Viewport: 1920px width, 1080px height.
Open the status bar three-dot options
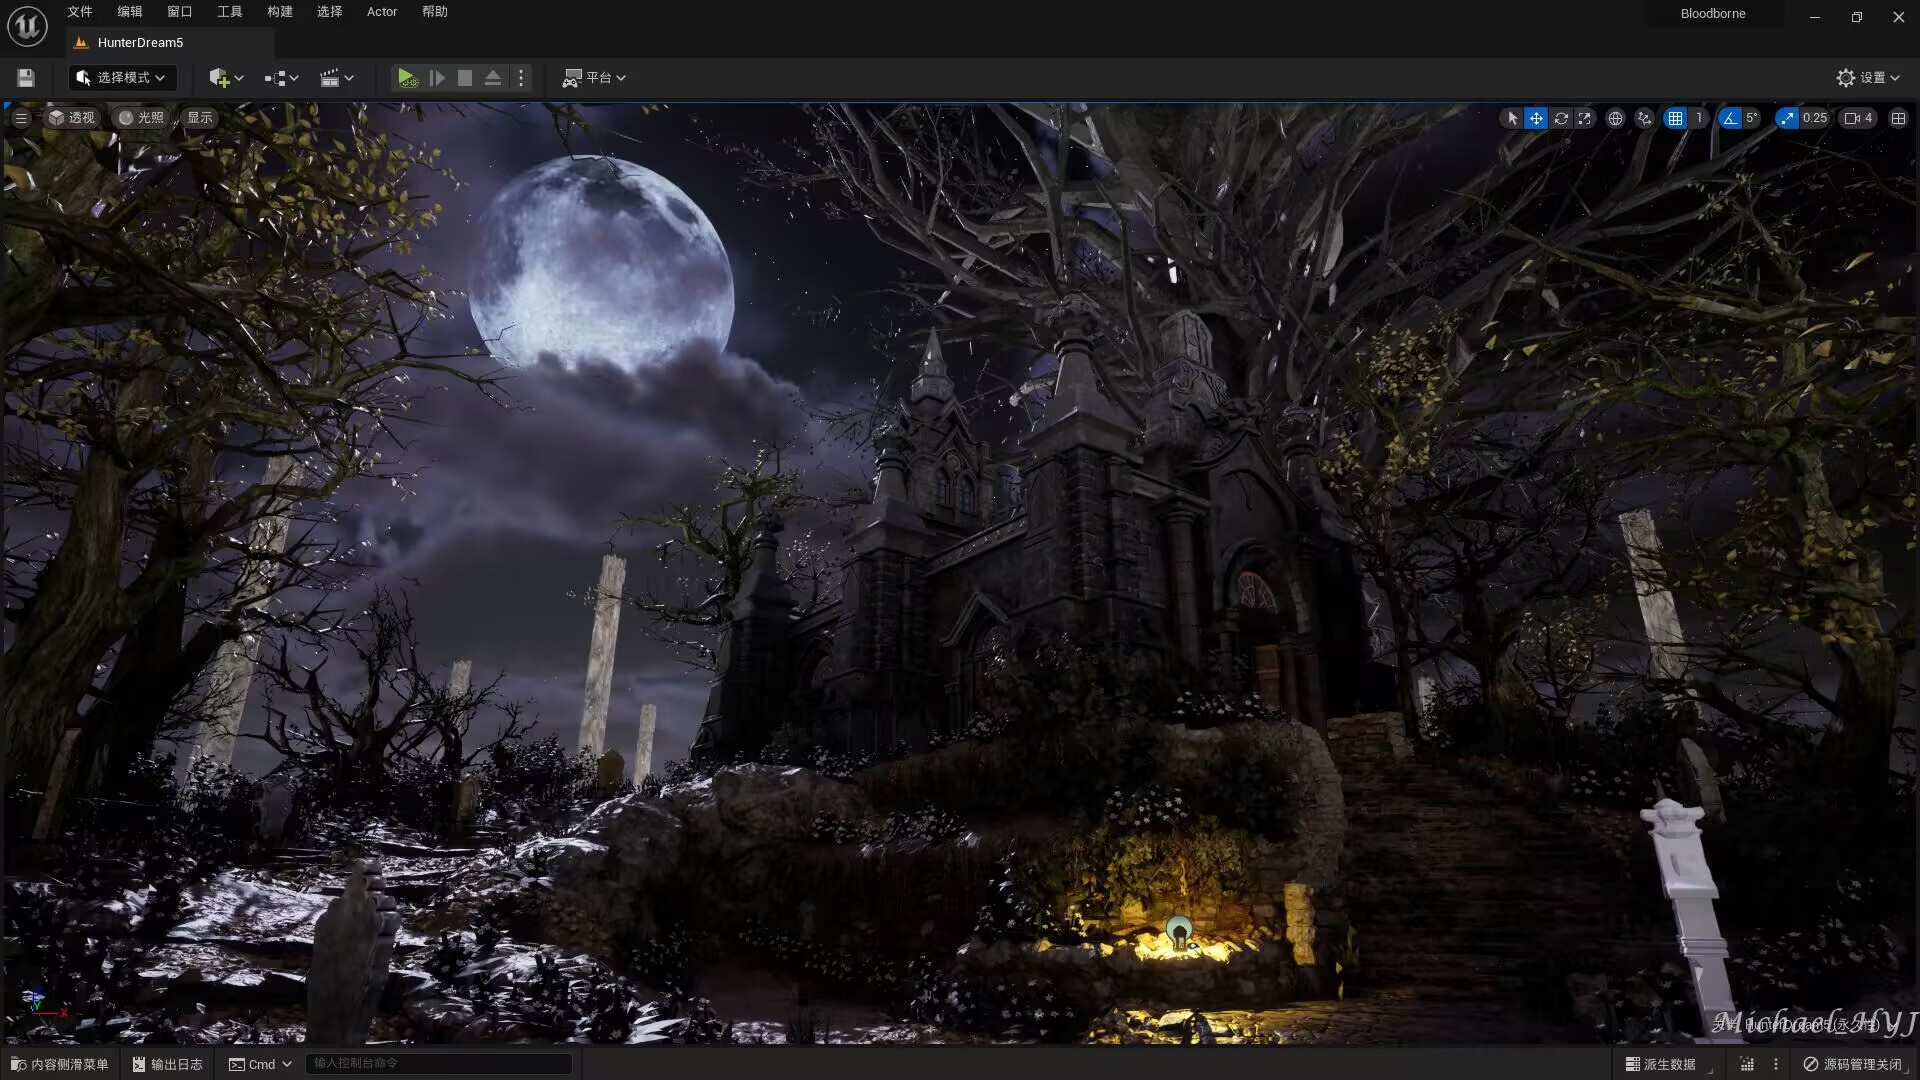1776,1064
